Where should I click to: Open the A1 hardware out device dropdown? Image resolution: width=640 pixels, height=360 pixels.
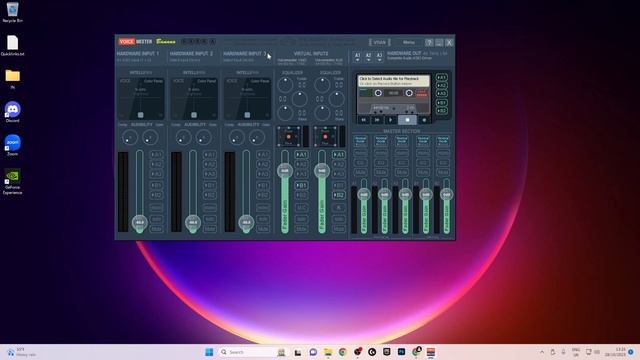pos(358,57)
